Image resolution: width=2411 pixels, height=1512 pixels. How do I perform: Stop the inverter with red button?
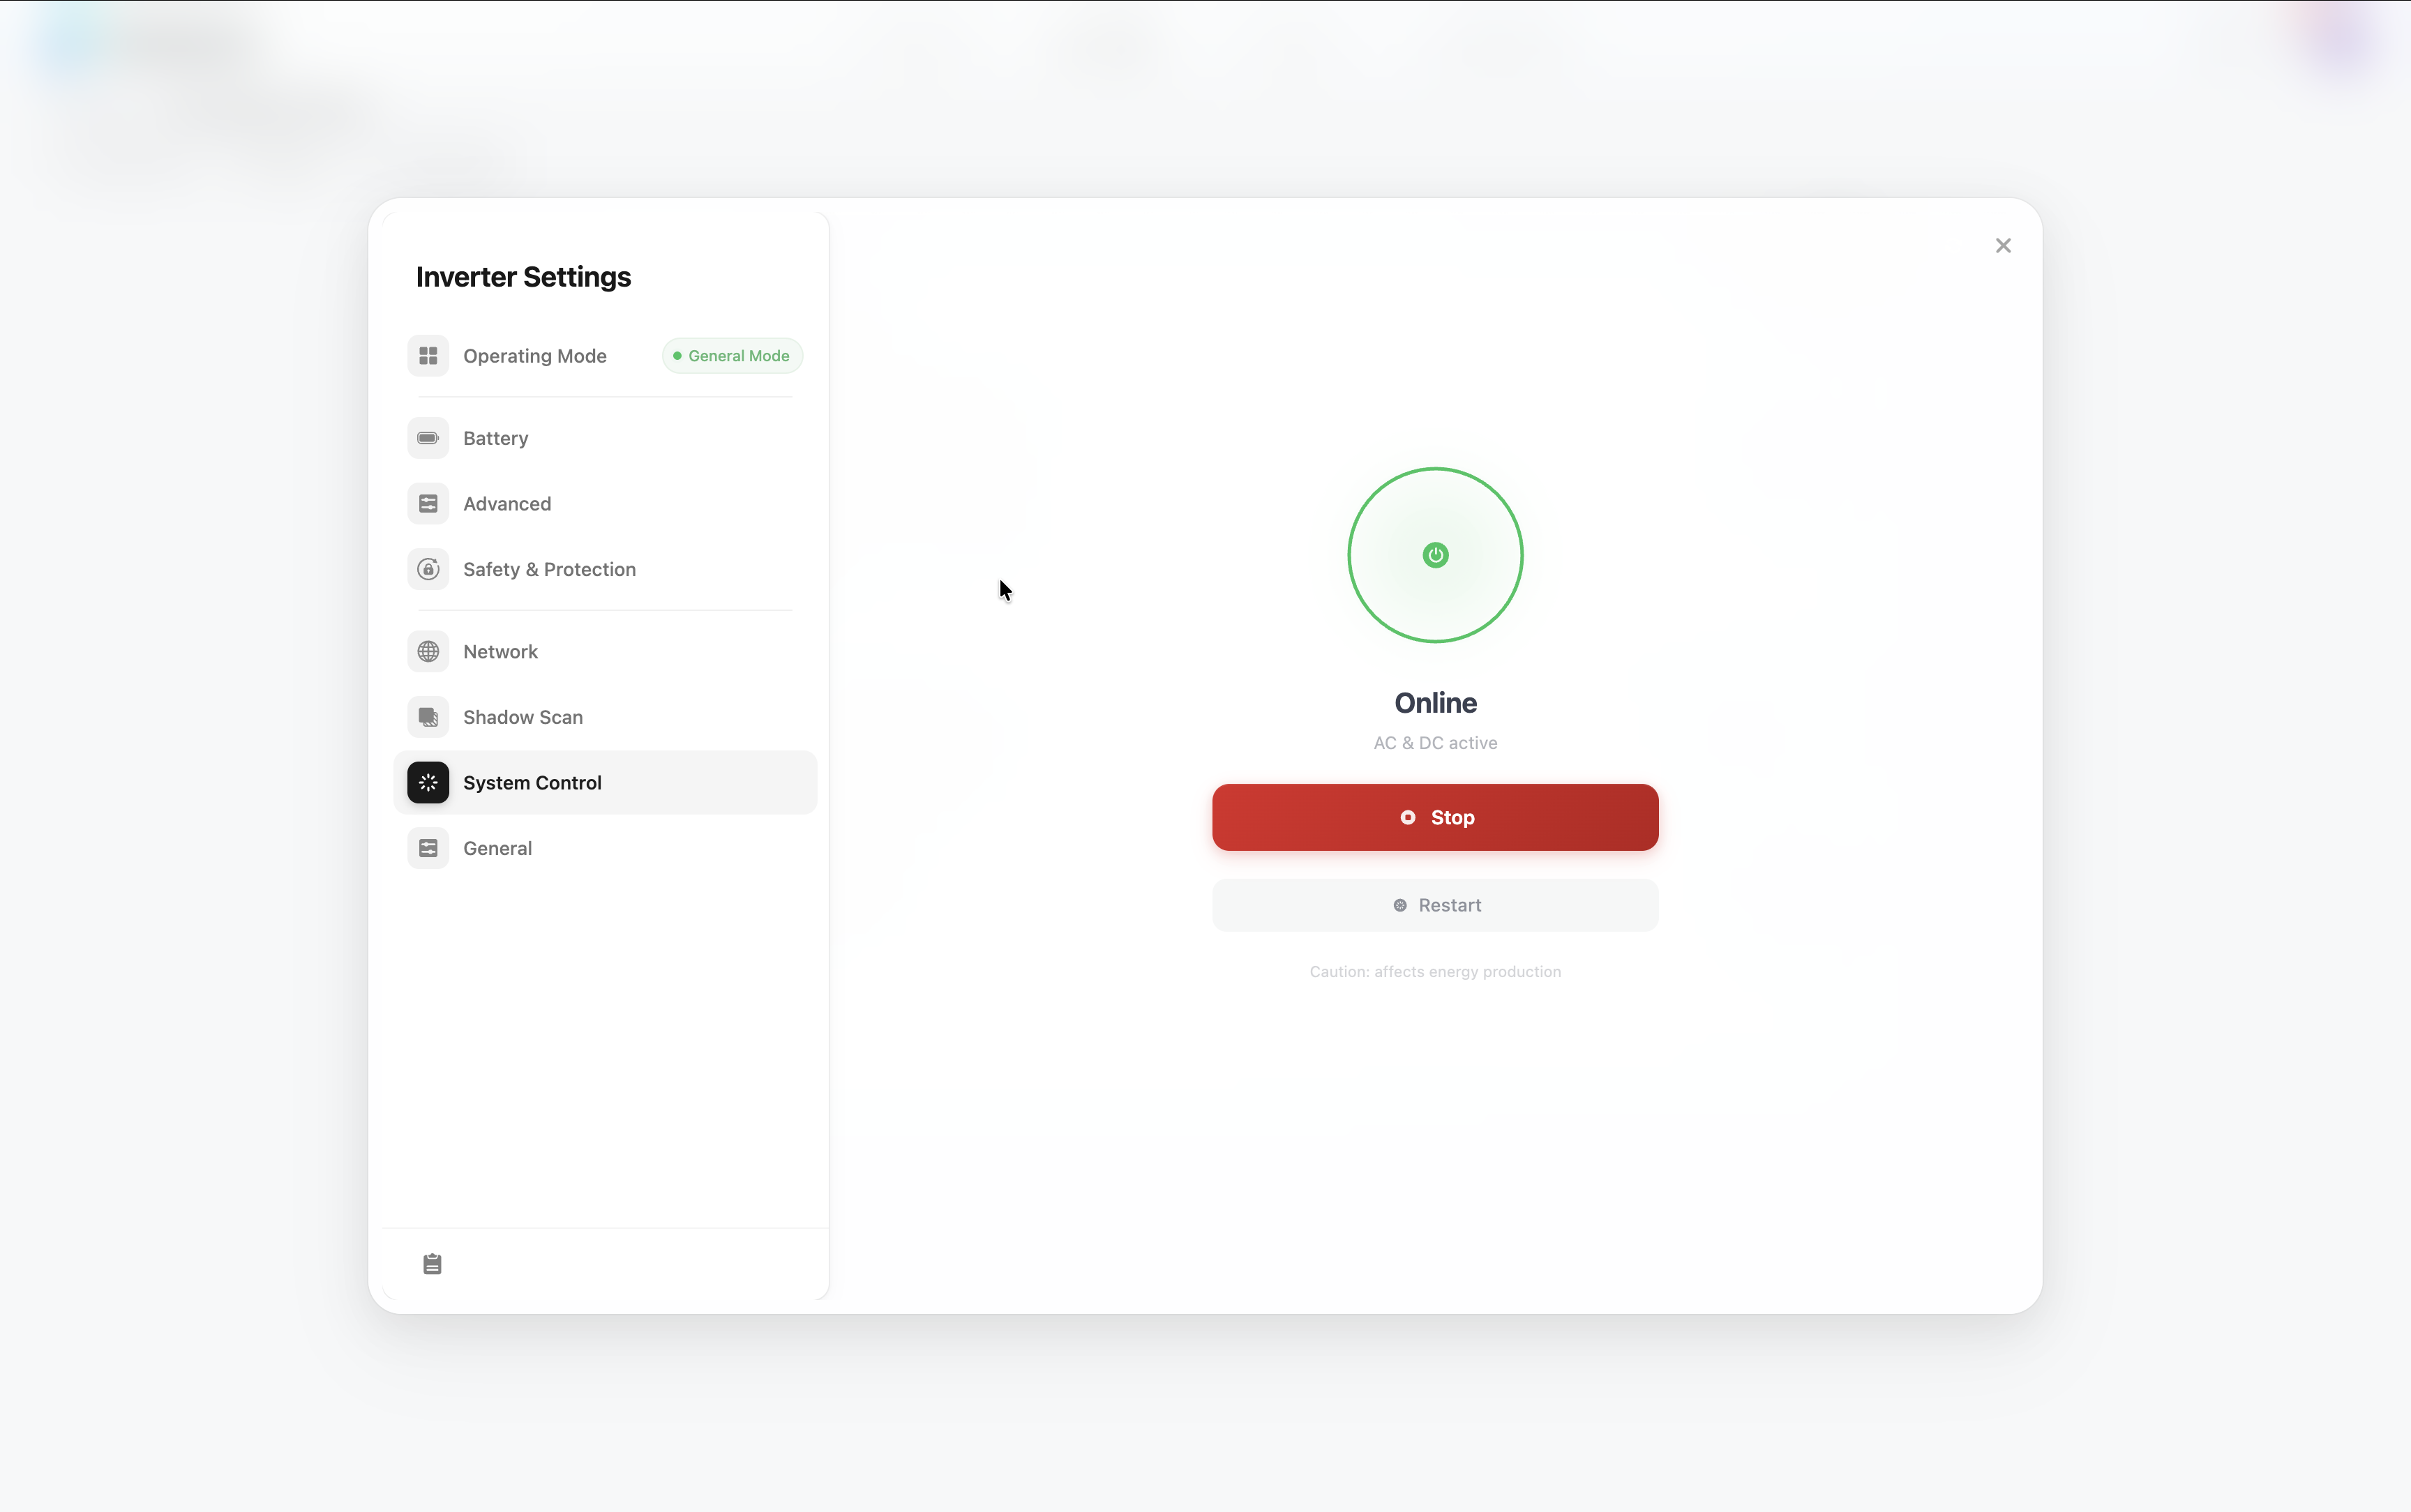pyautogui.click(x=1435, y=817)
